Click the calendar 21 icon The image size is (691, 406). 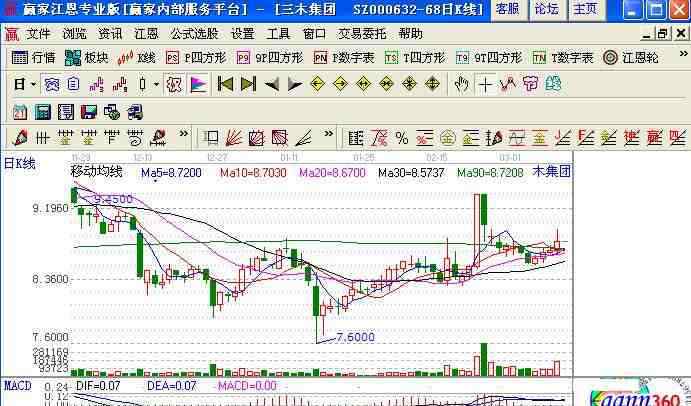click(x=20, y=112)
